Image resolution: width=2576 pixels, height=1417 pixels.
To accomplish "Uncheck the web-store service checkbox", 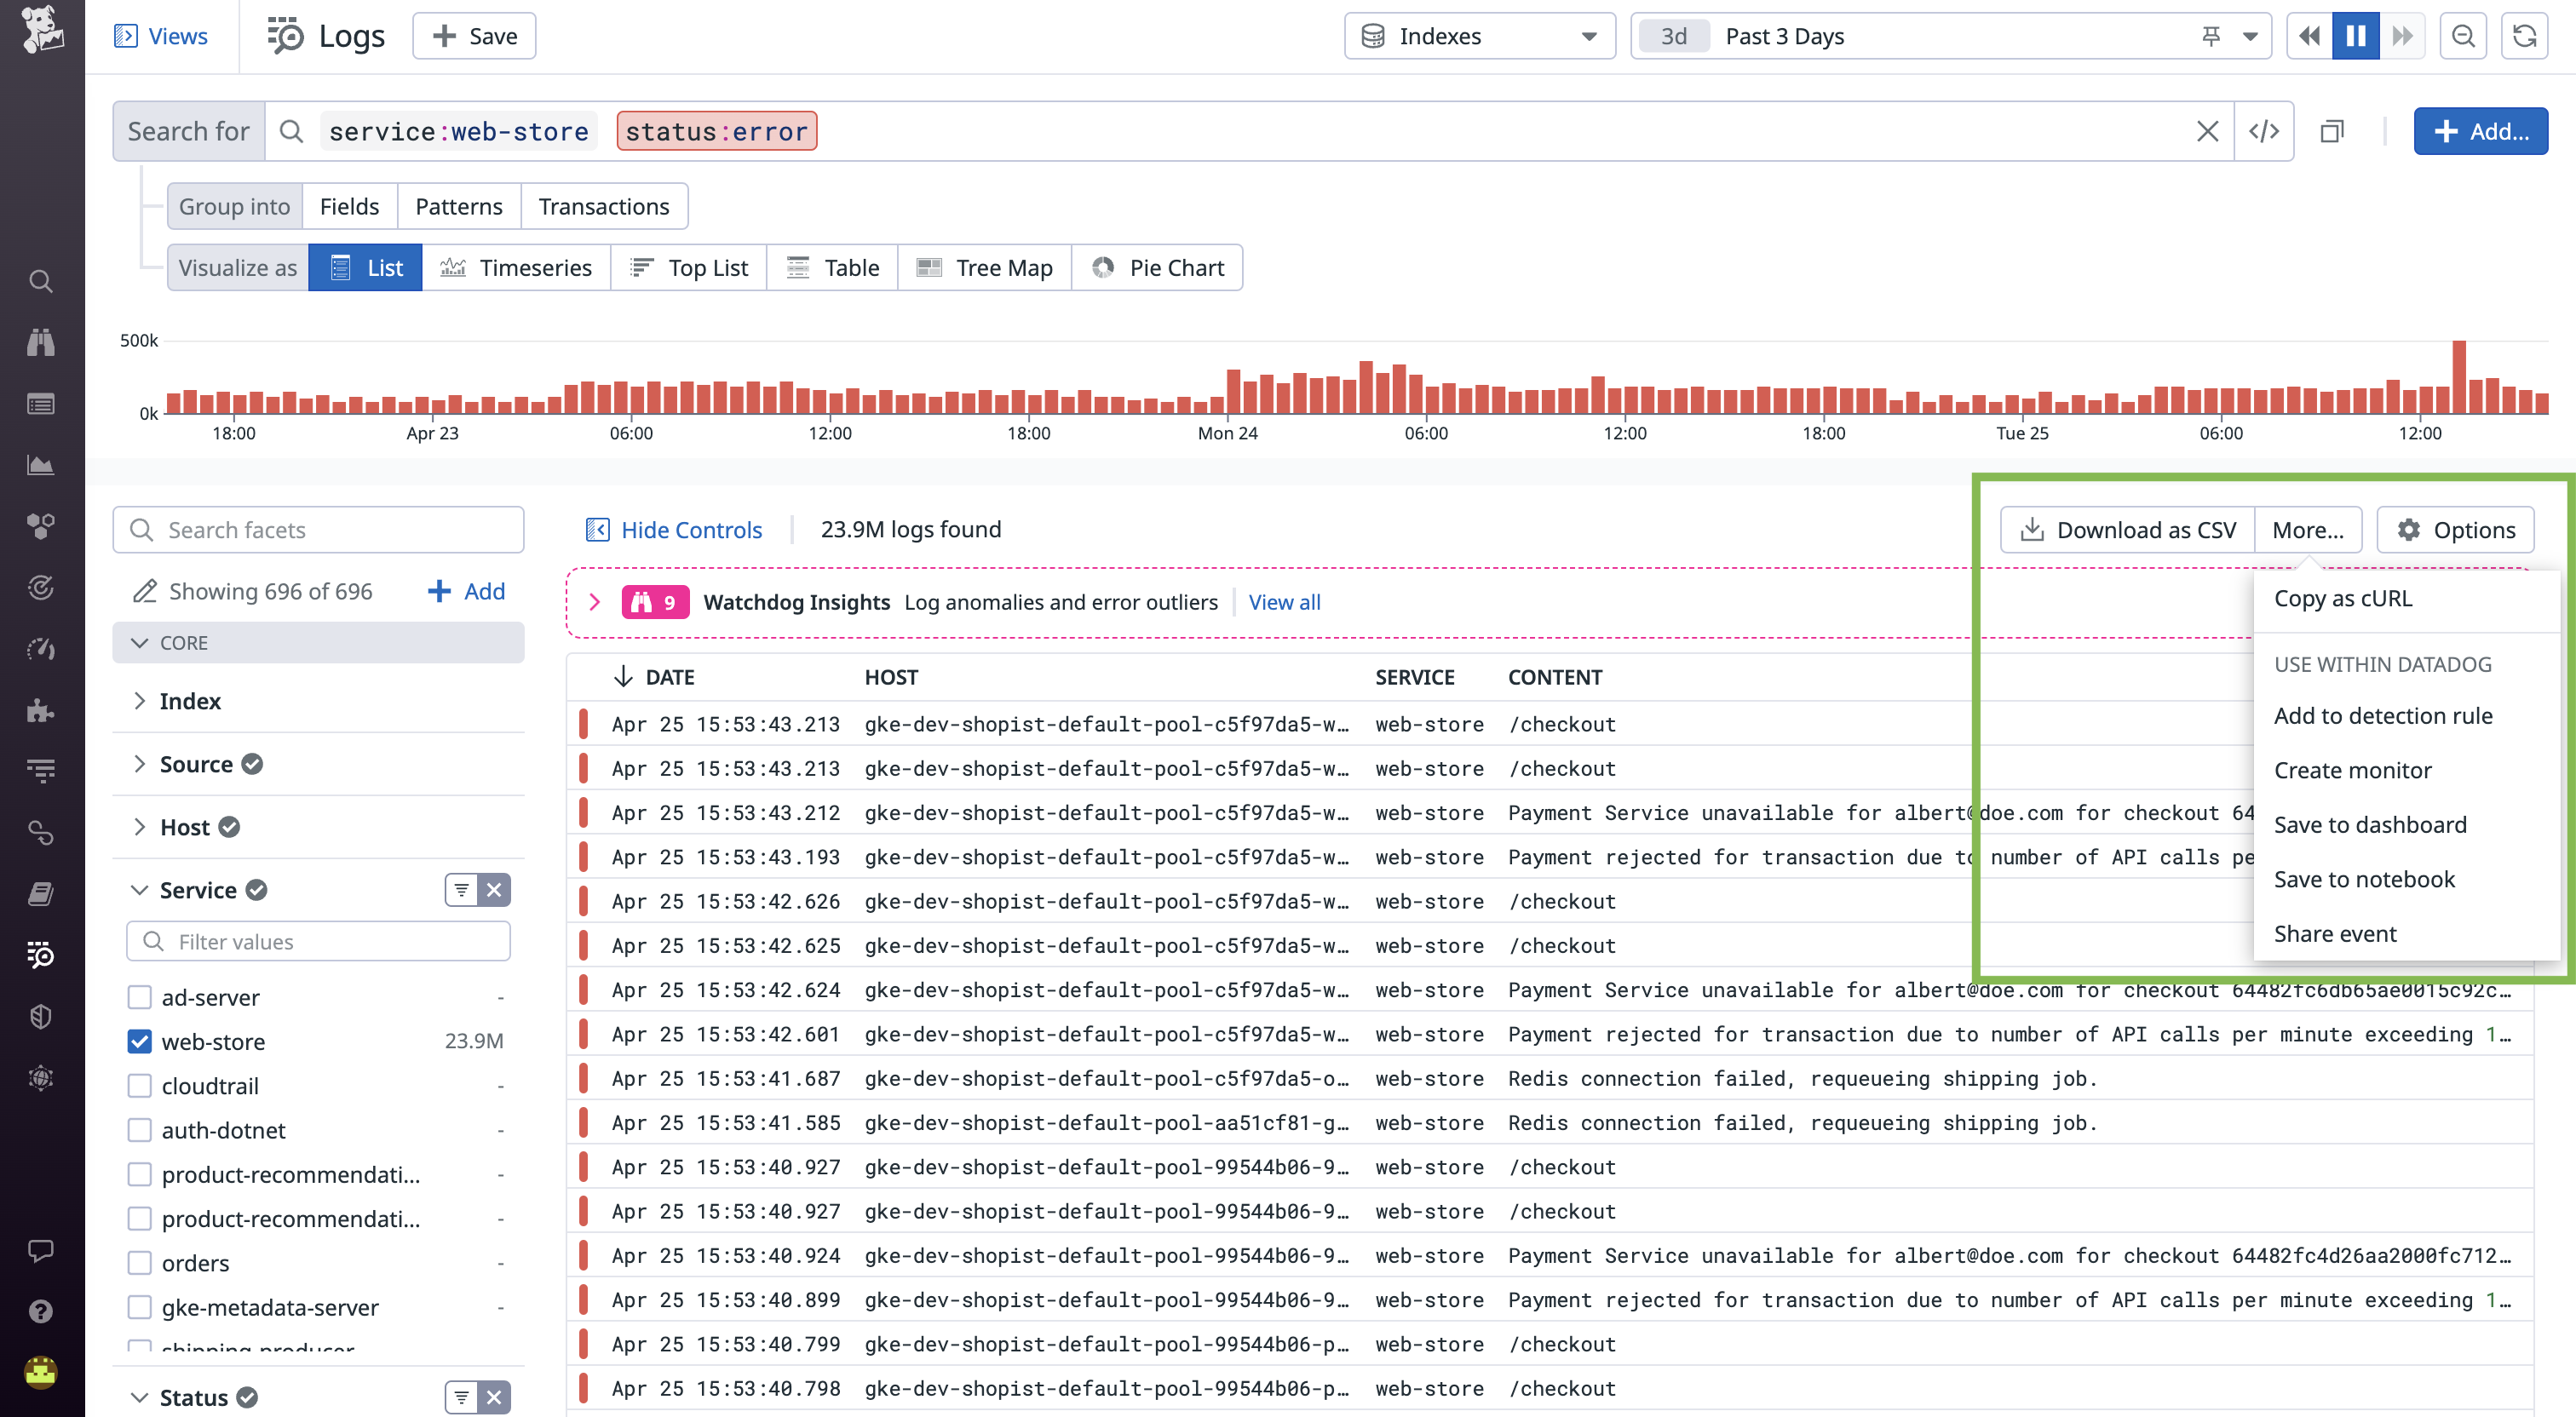I will coord(140,1041).
